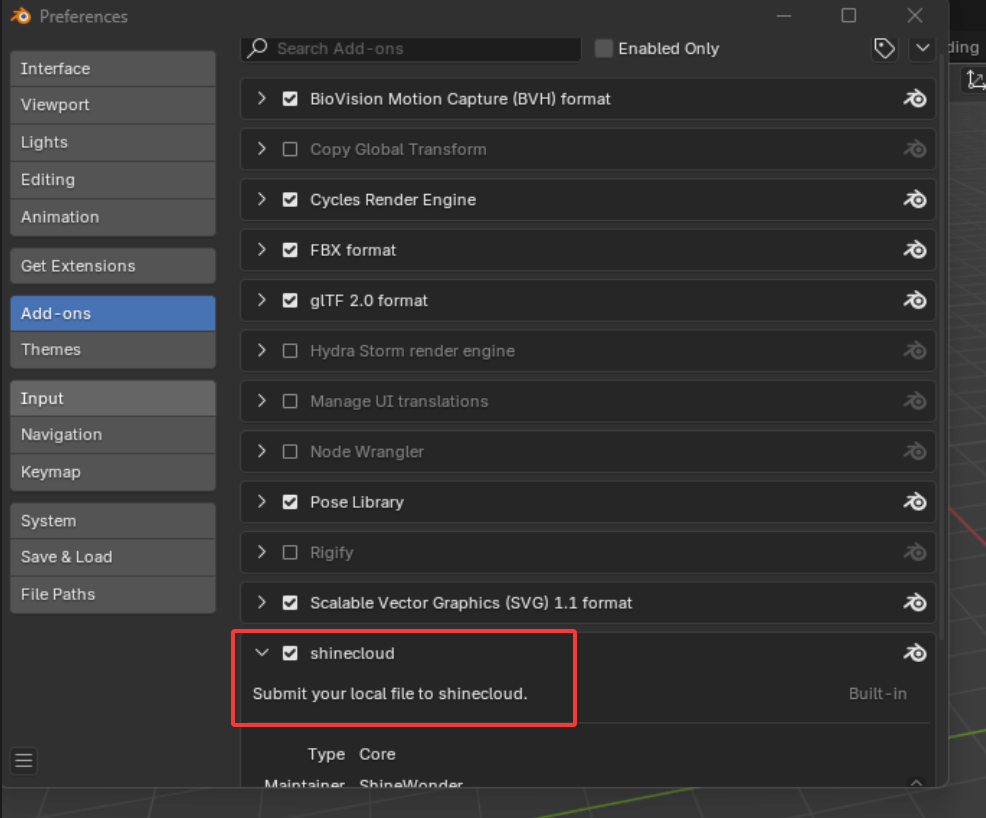
Task: Click the FBX format extension web icon
Action: pos(915,250)
